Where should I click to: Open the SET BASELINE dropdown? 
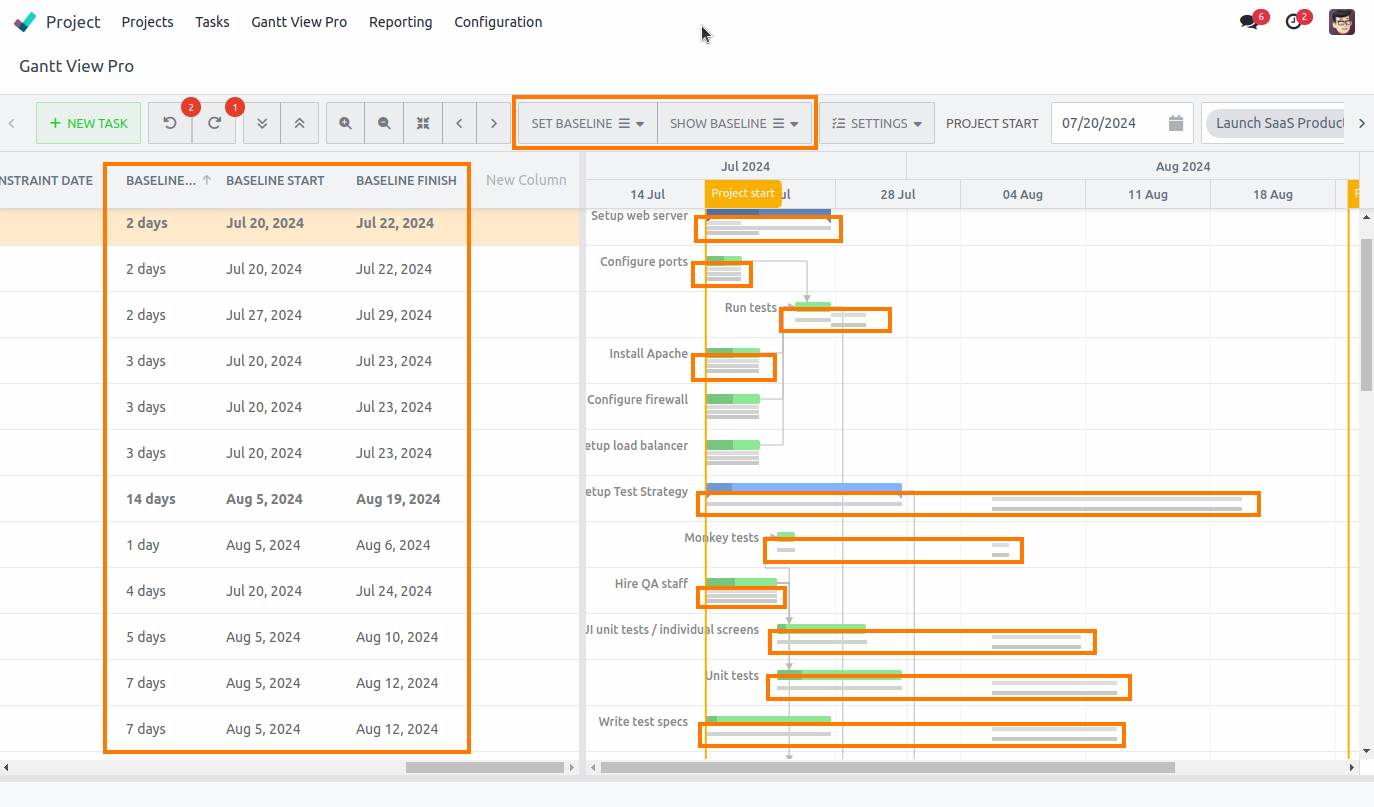586,122
